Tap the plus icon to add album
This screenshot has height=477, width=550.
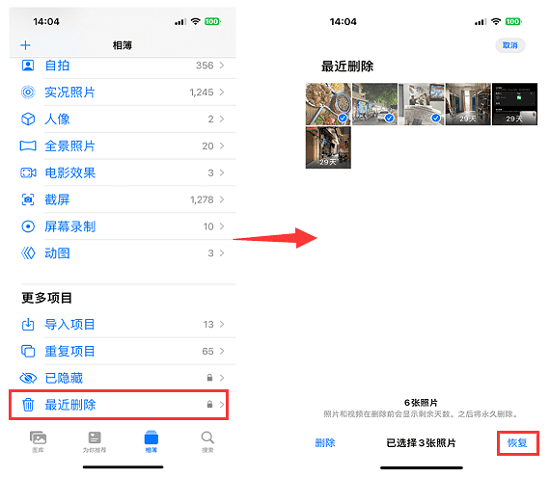(25, 45)
